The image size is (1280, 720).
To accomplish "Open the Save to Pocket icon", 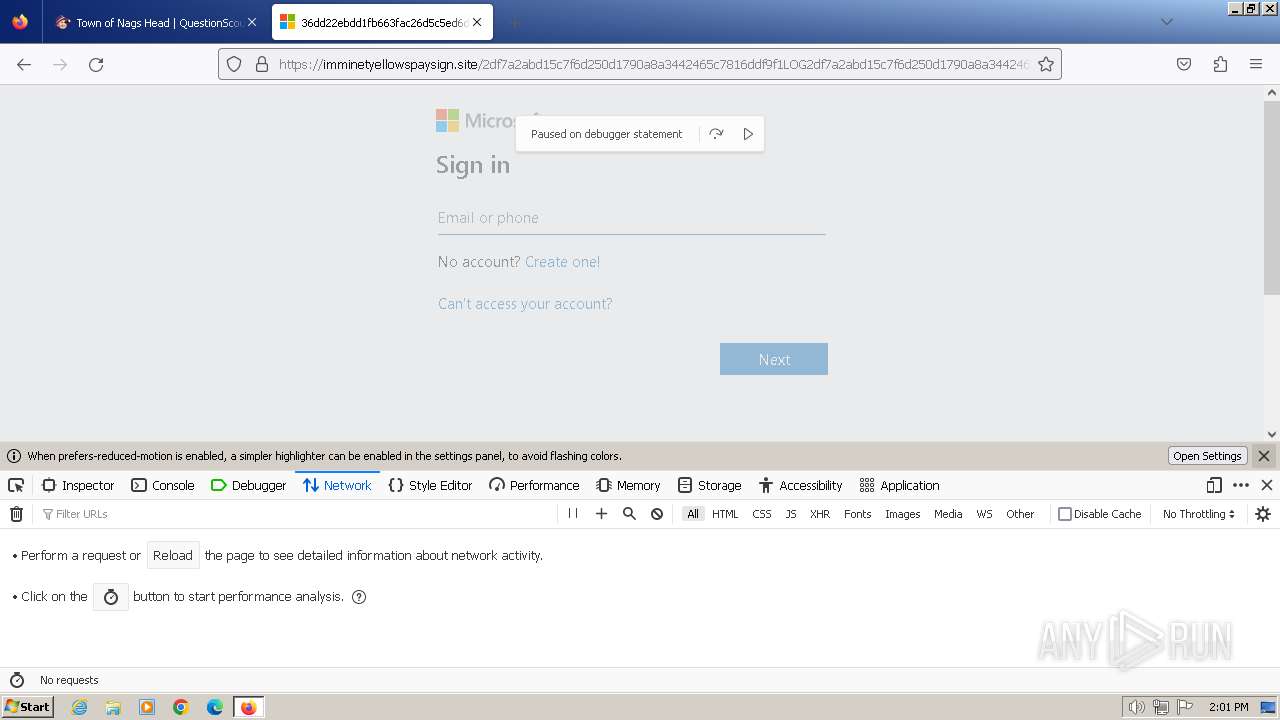I will 1184,64.
